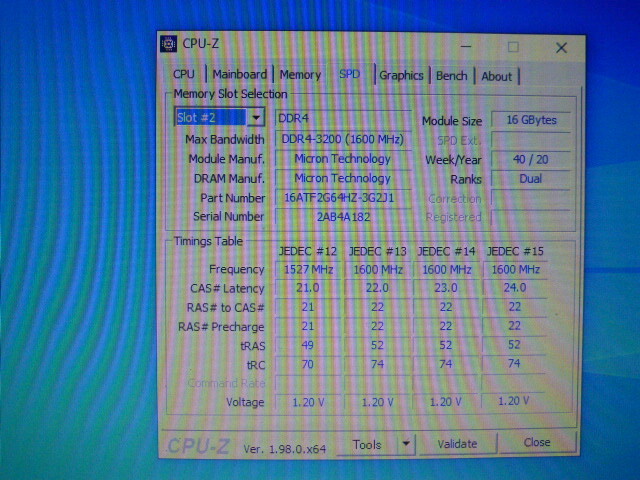Click the tRC value 70
This screenshot has height=480, width=640.
pos(308,364)
